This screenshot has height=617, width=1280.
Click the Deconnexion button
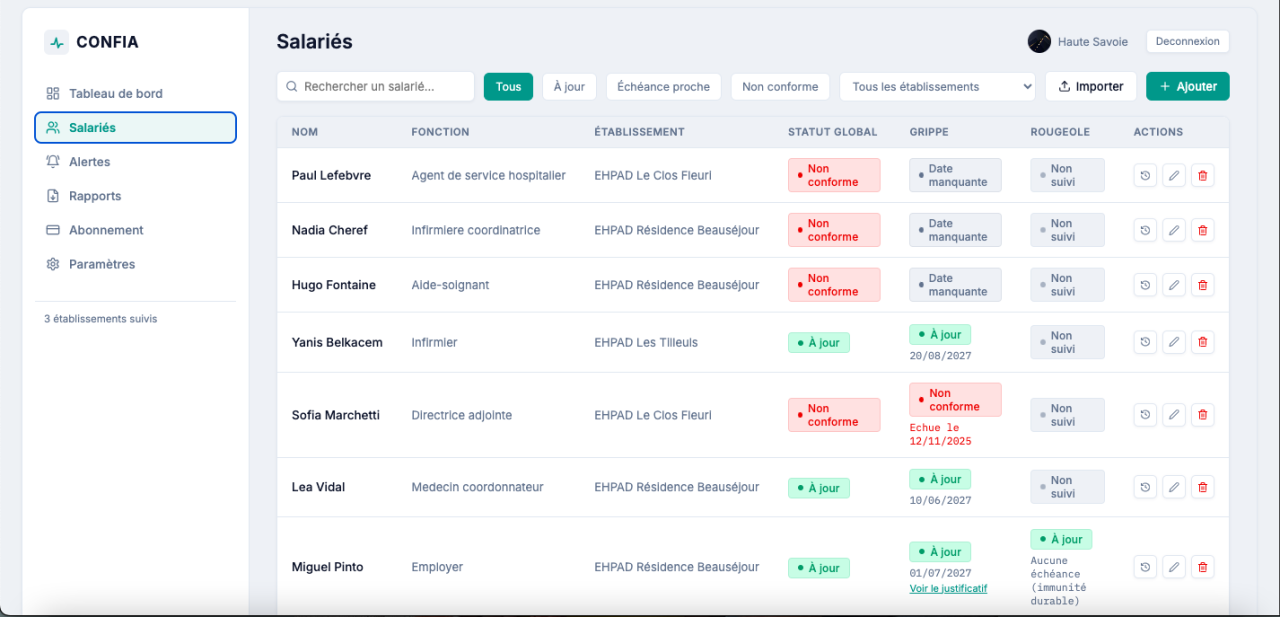click(1188, 42)
